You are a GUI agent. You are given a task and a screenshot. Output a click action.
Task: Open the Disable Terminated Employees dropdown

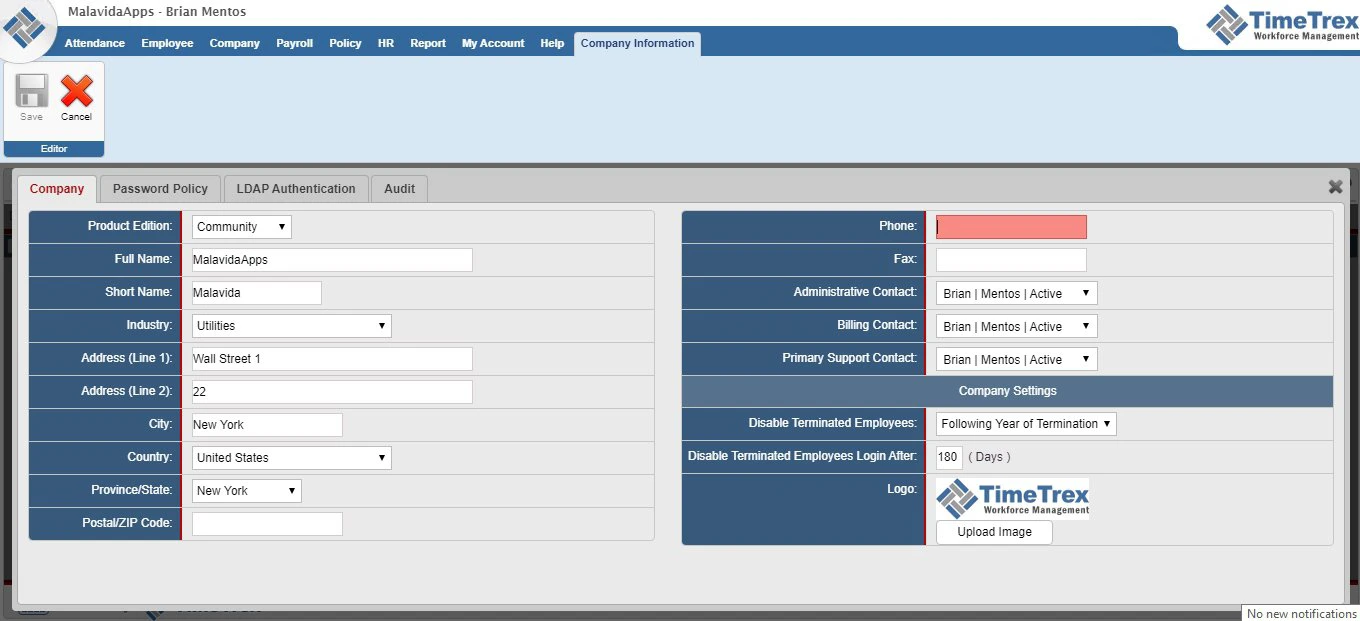pos(1026,424)
